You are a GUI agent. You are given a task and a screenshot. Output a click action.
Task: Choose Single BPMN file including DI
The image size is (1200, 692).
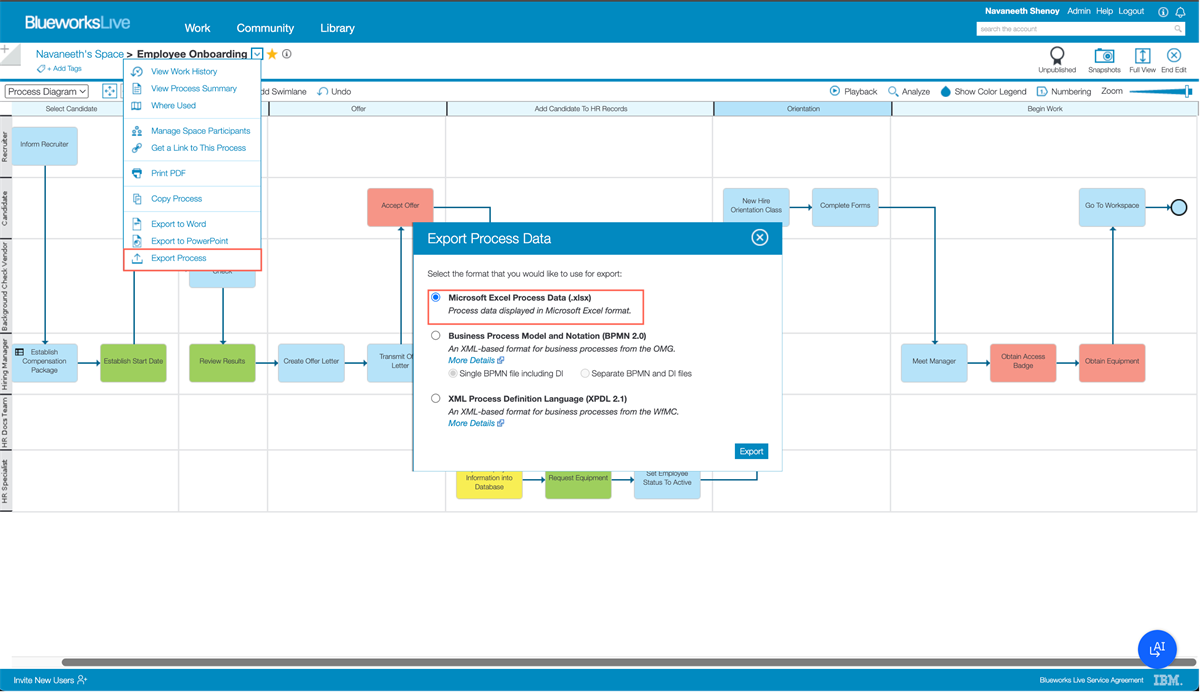[x=453, y=374]
